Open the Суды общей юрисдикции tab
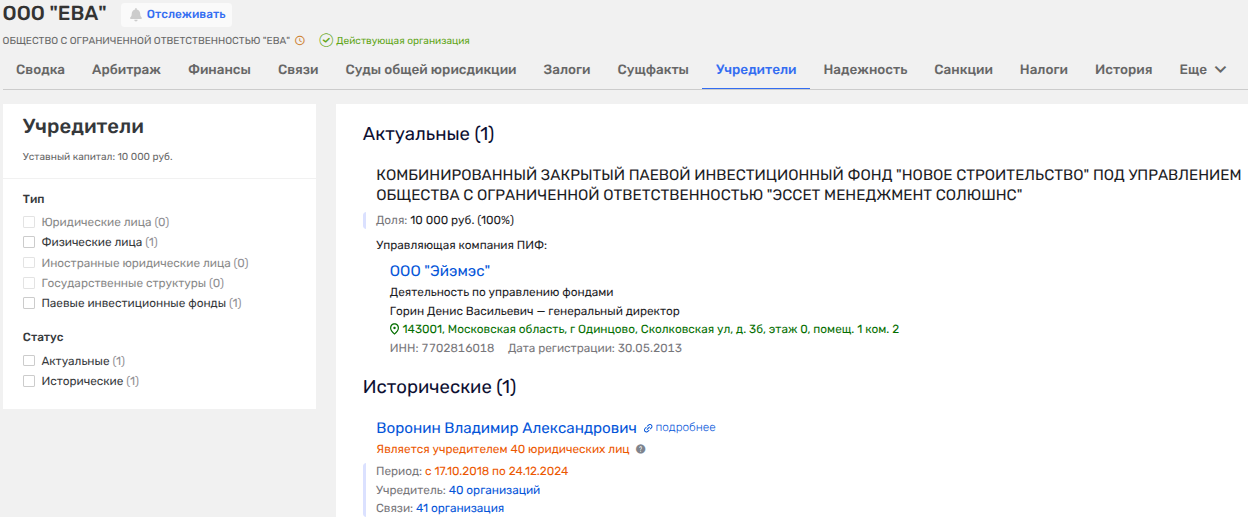This screenshot has height=517, width=1248. point(431,70)
